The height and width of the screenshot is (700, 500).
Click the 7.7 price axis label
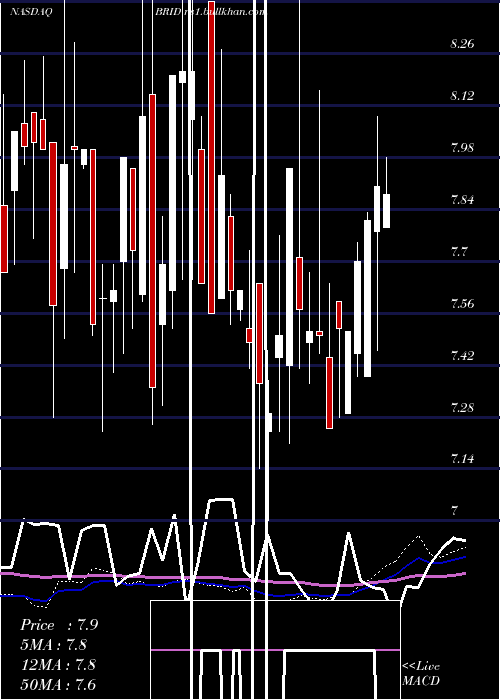pos(458,251)
